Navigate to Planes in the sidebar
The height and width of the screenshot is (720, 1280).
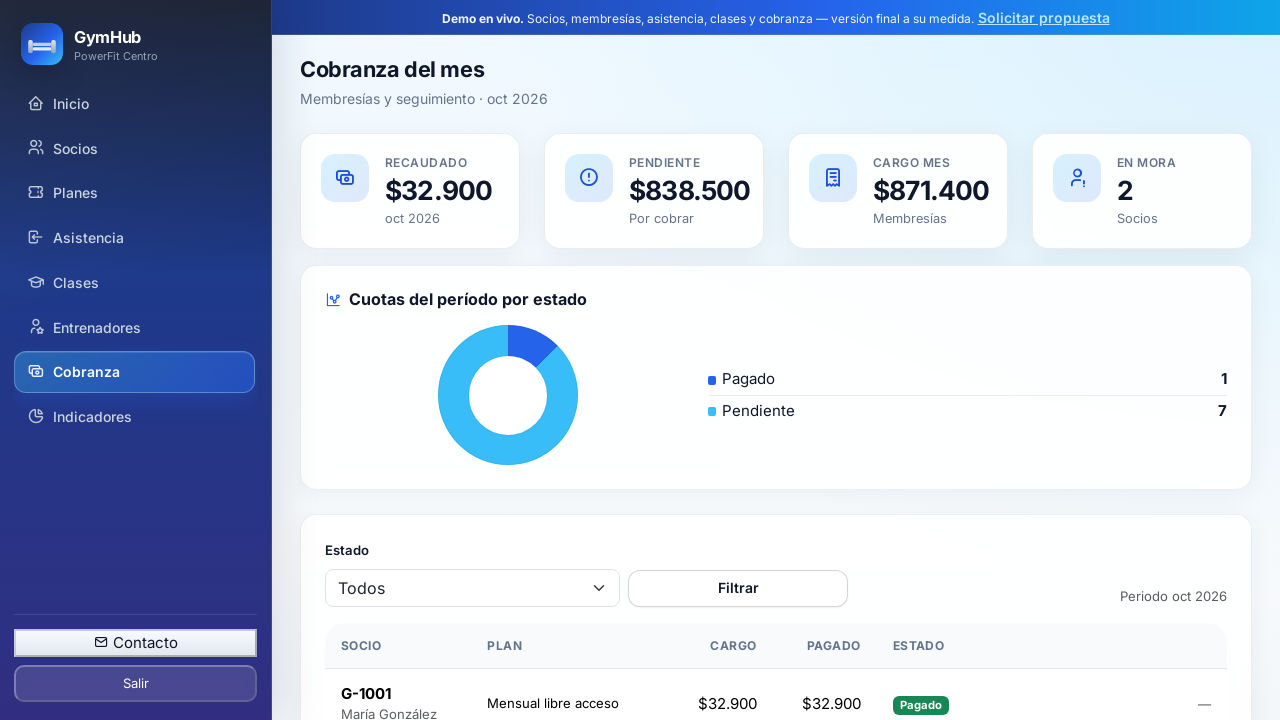click(134, 192)
